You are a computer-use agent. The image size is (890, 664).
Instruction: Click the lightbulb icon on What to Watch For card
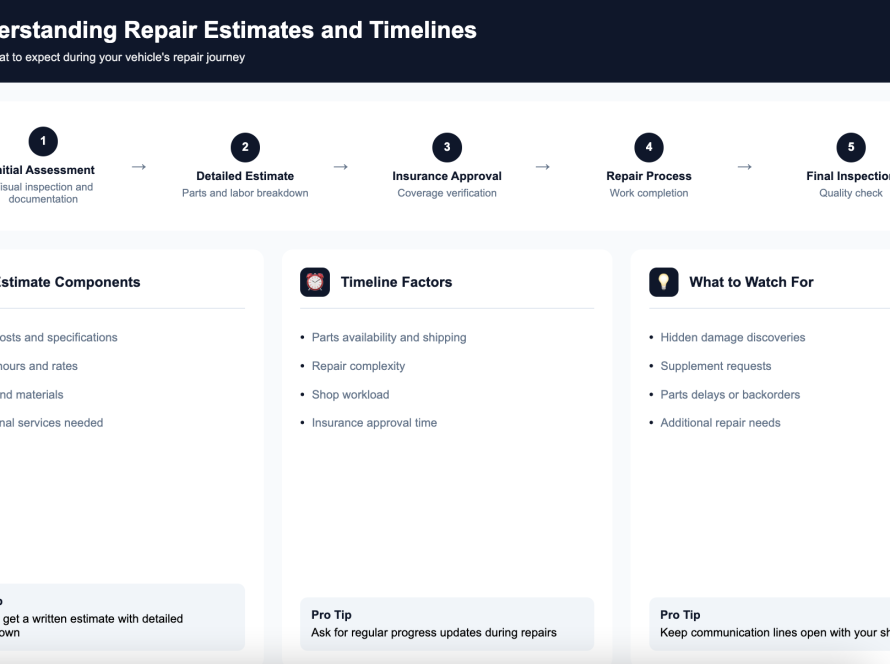(x=664, y=282)
